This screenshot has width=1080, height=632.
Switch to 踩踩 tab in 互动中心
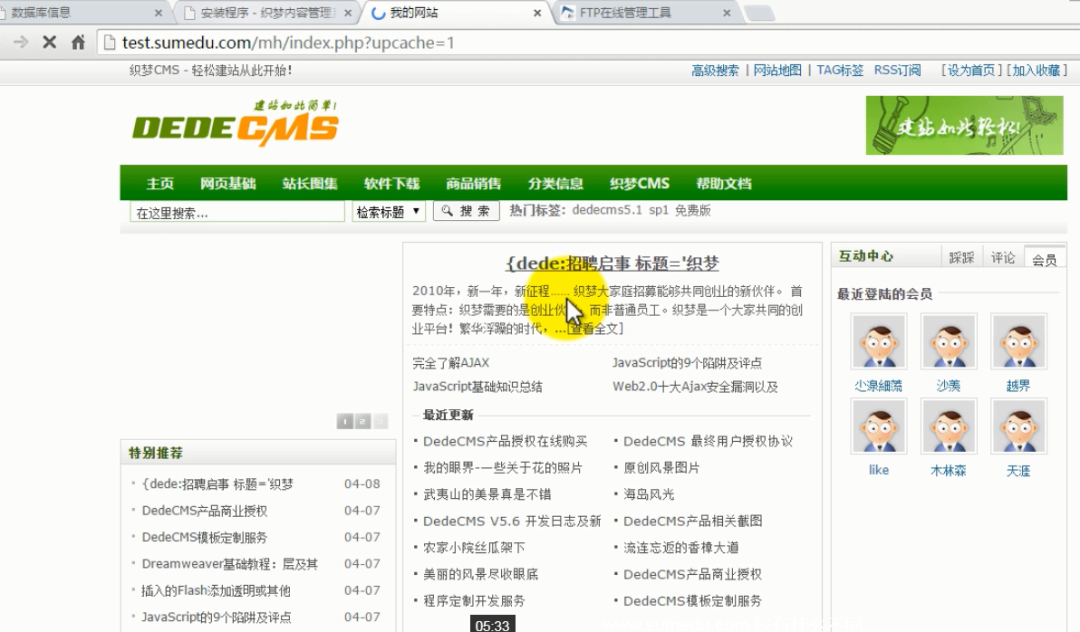click(962, 257)
